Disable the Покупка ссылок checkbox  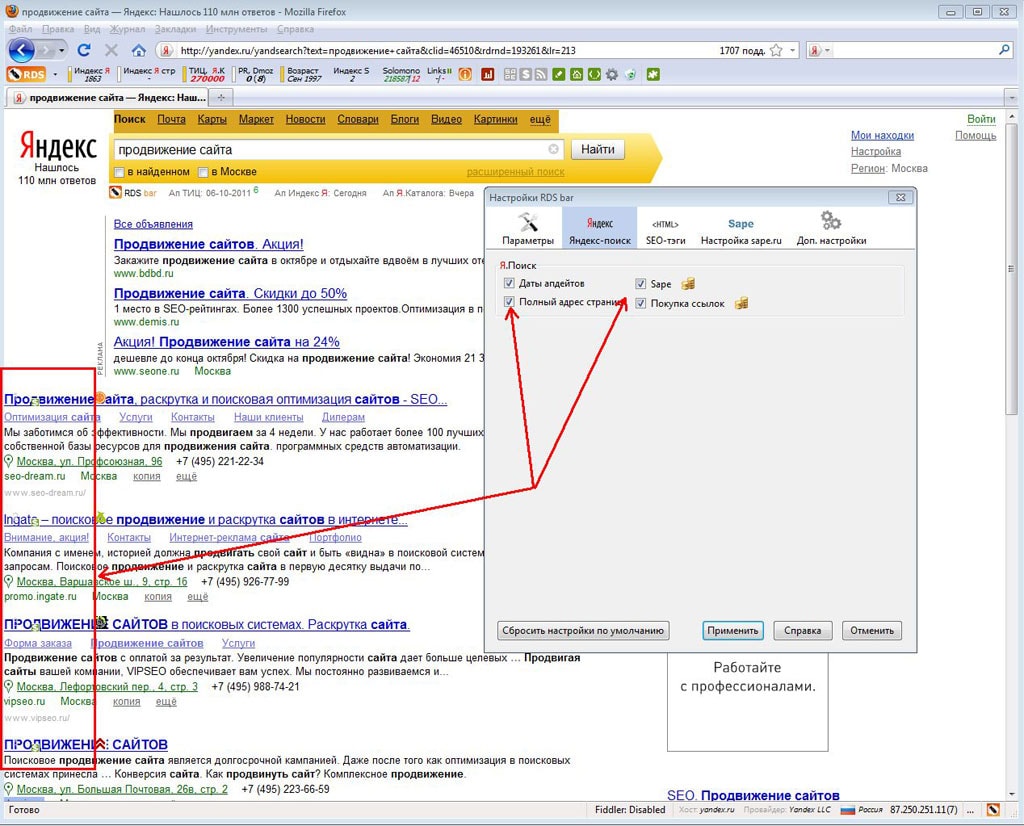pyautogui.click(x=641, y=303)
